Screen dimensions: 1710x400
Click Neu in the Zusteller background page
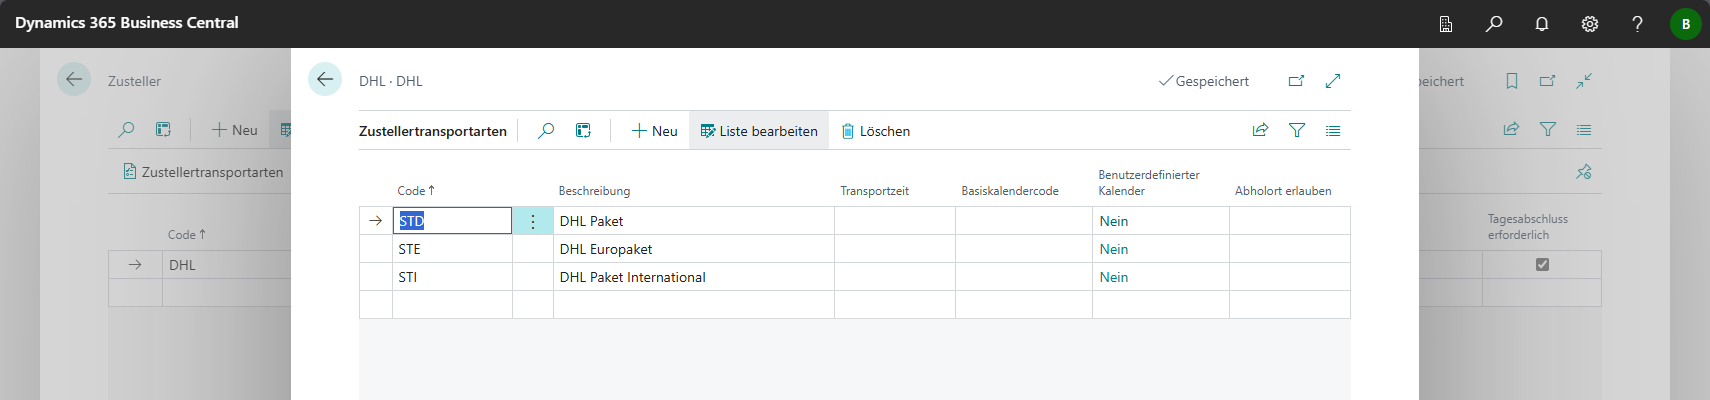coord(235,130)
